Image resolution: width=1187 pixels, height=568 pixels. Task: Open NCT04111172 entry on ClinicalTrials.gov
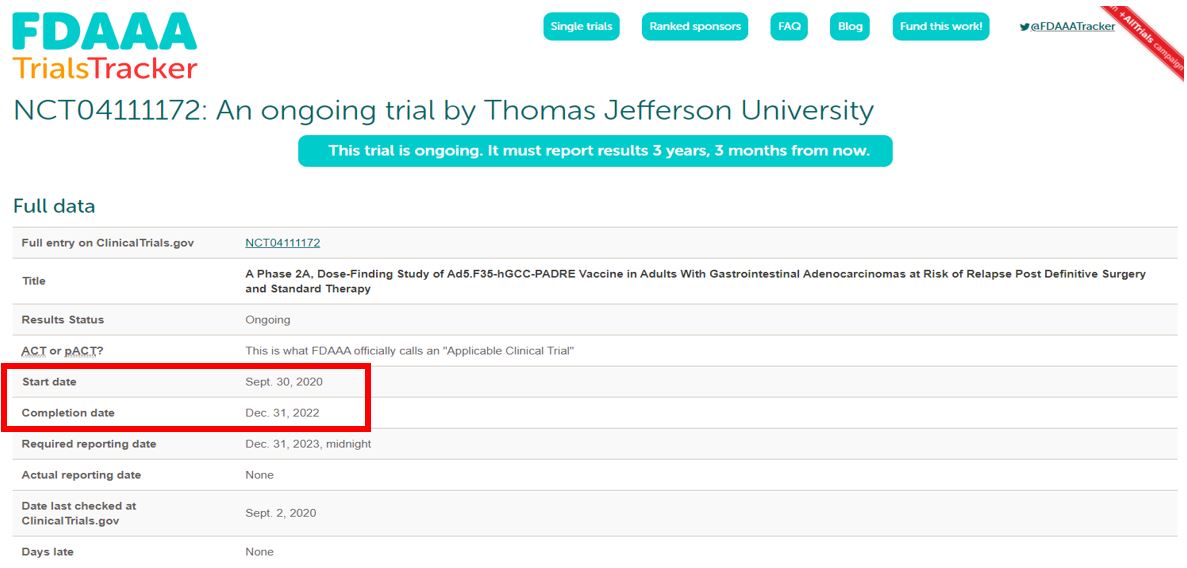click(282, 243)
